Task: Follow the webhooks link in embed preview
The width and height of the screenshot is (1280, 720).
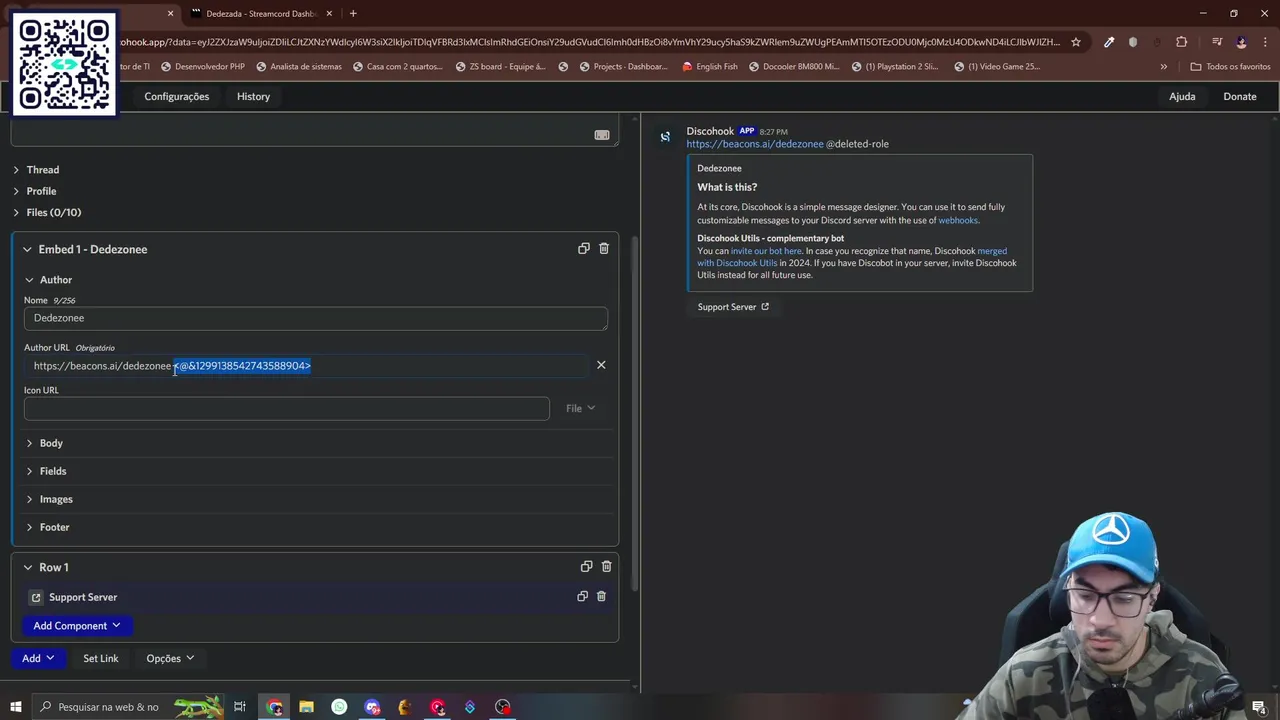Action: tap(958, 220)
